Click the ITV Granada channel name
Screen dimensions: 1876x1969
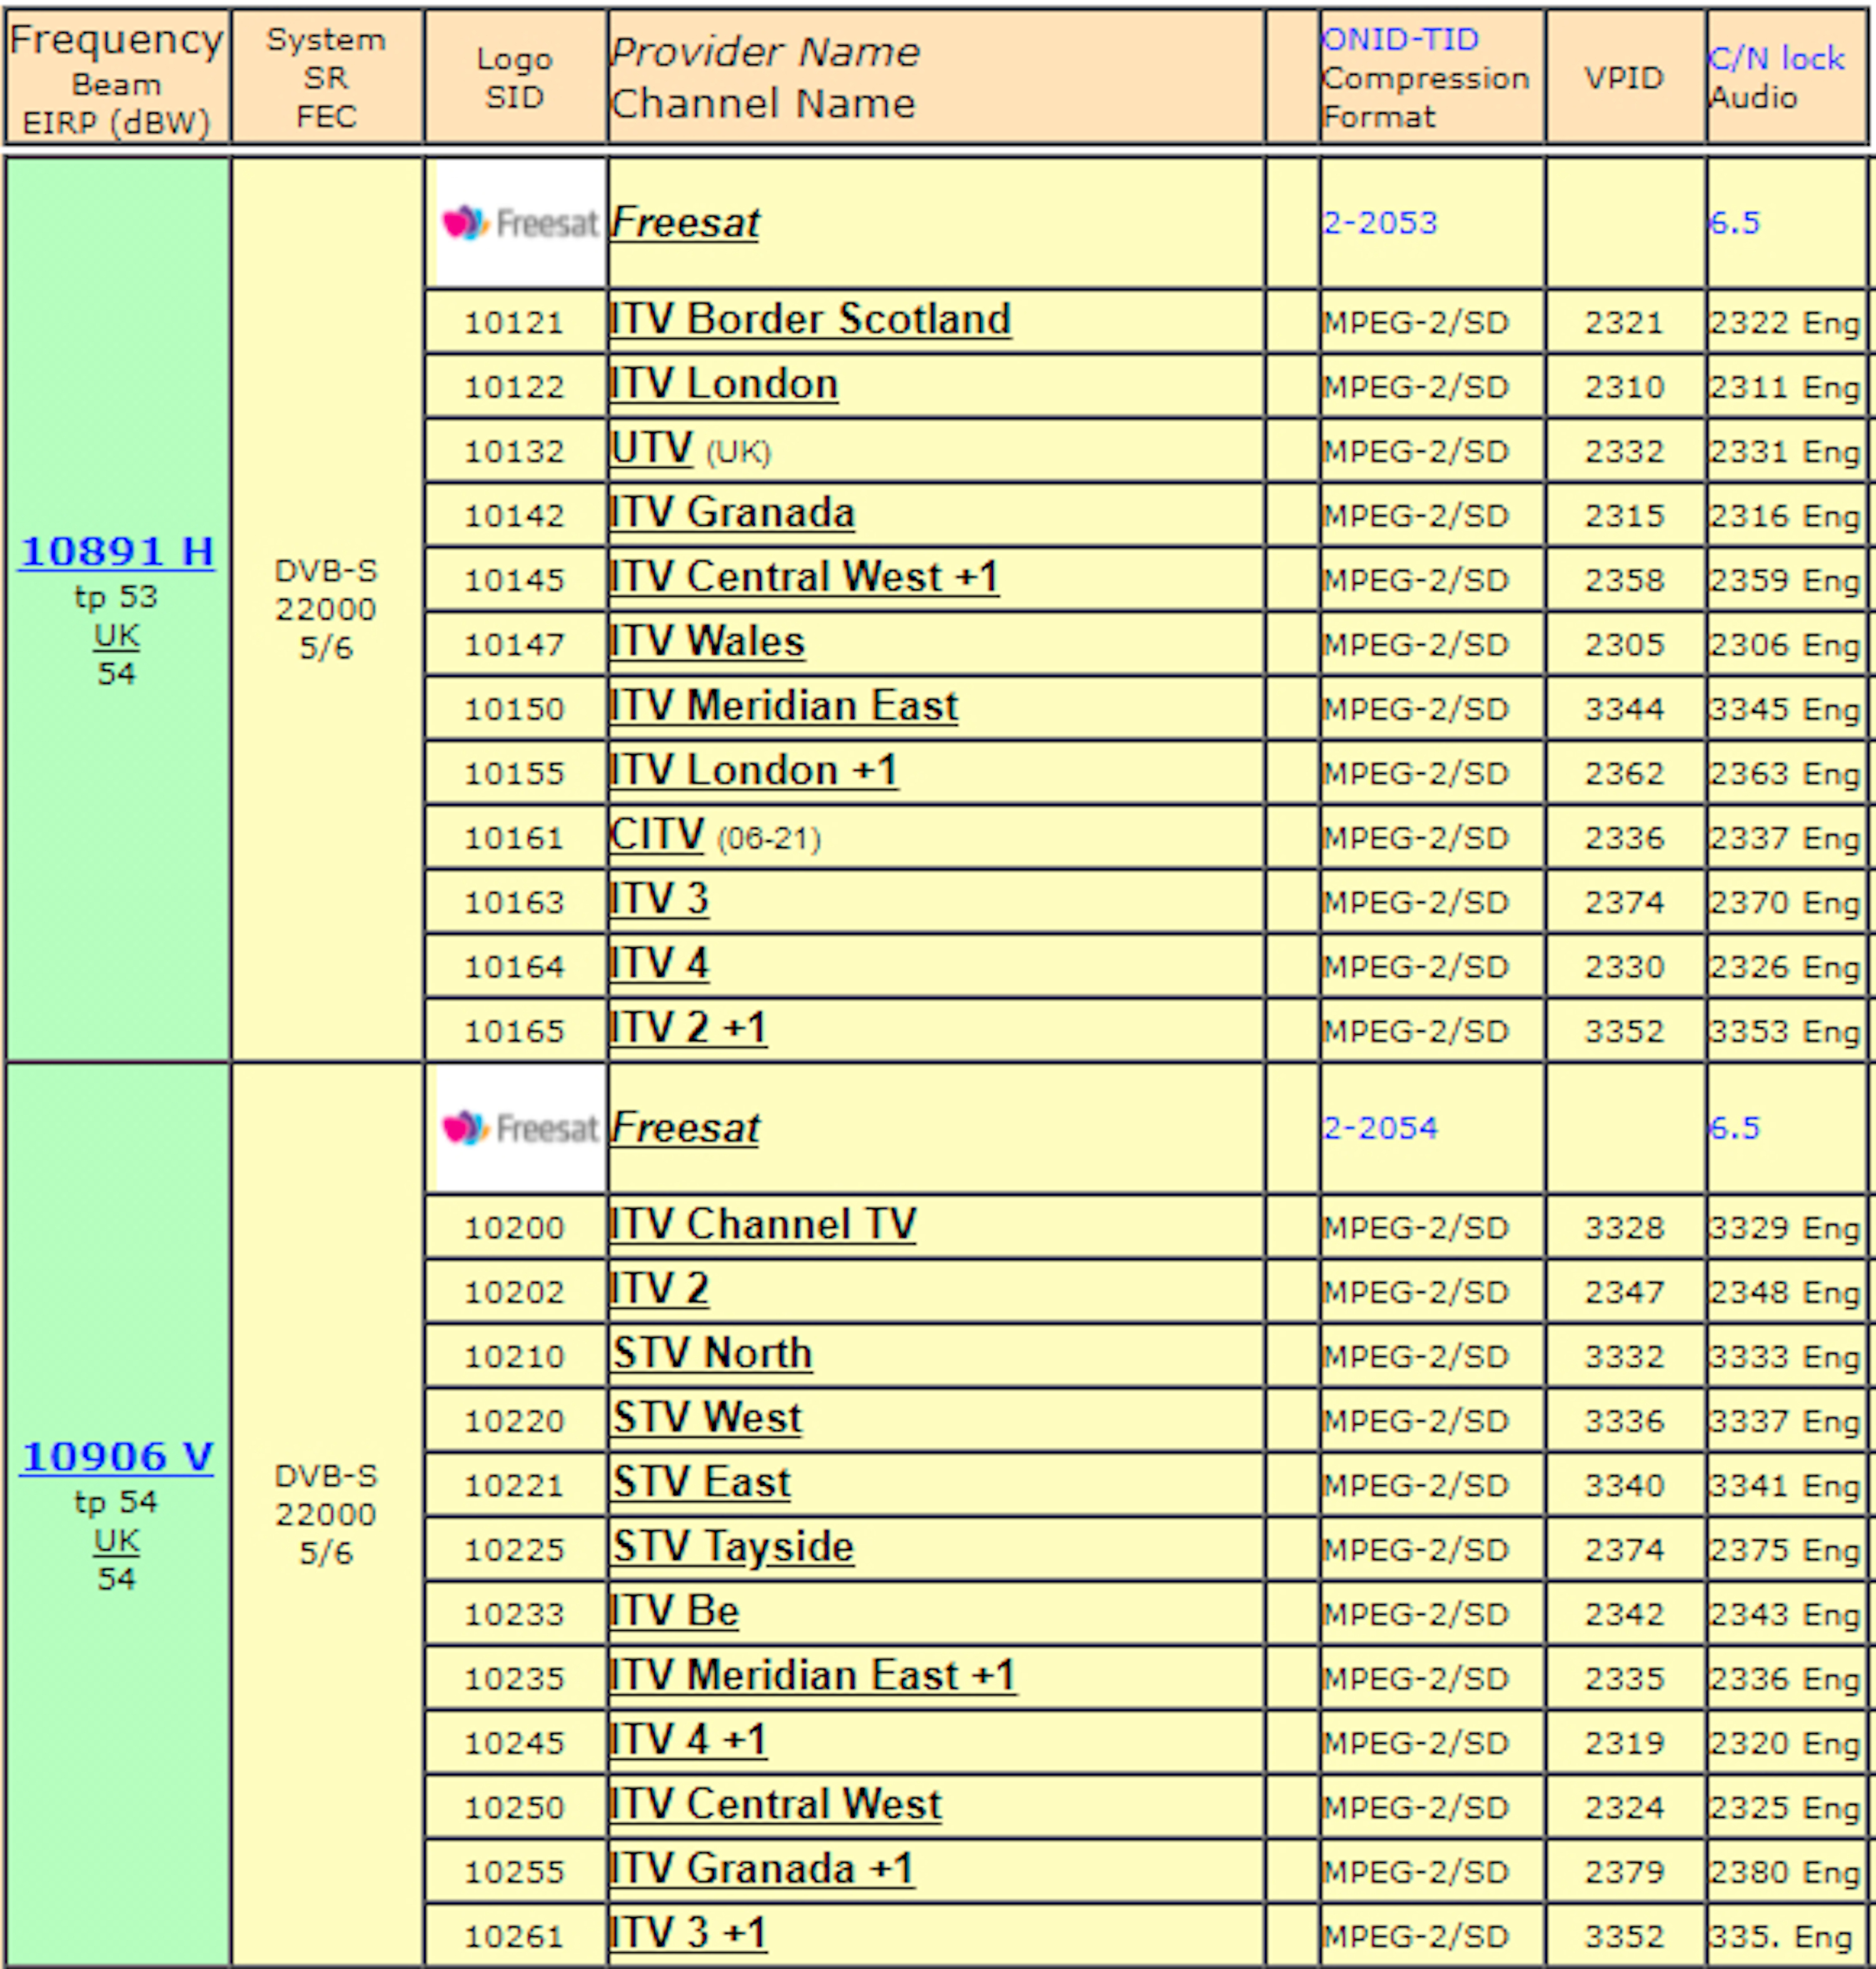732,513
